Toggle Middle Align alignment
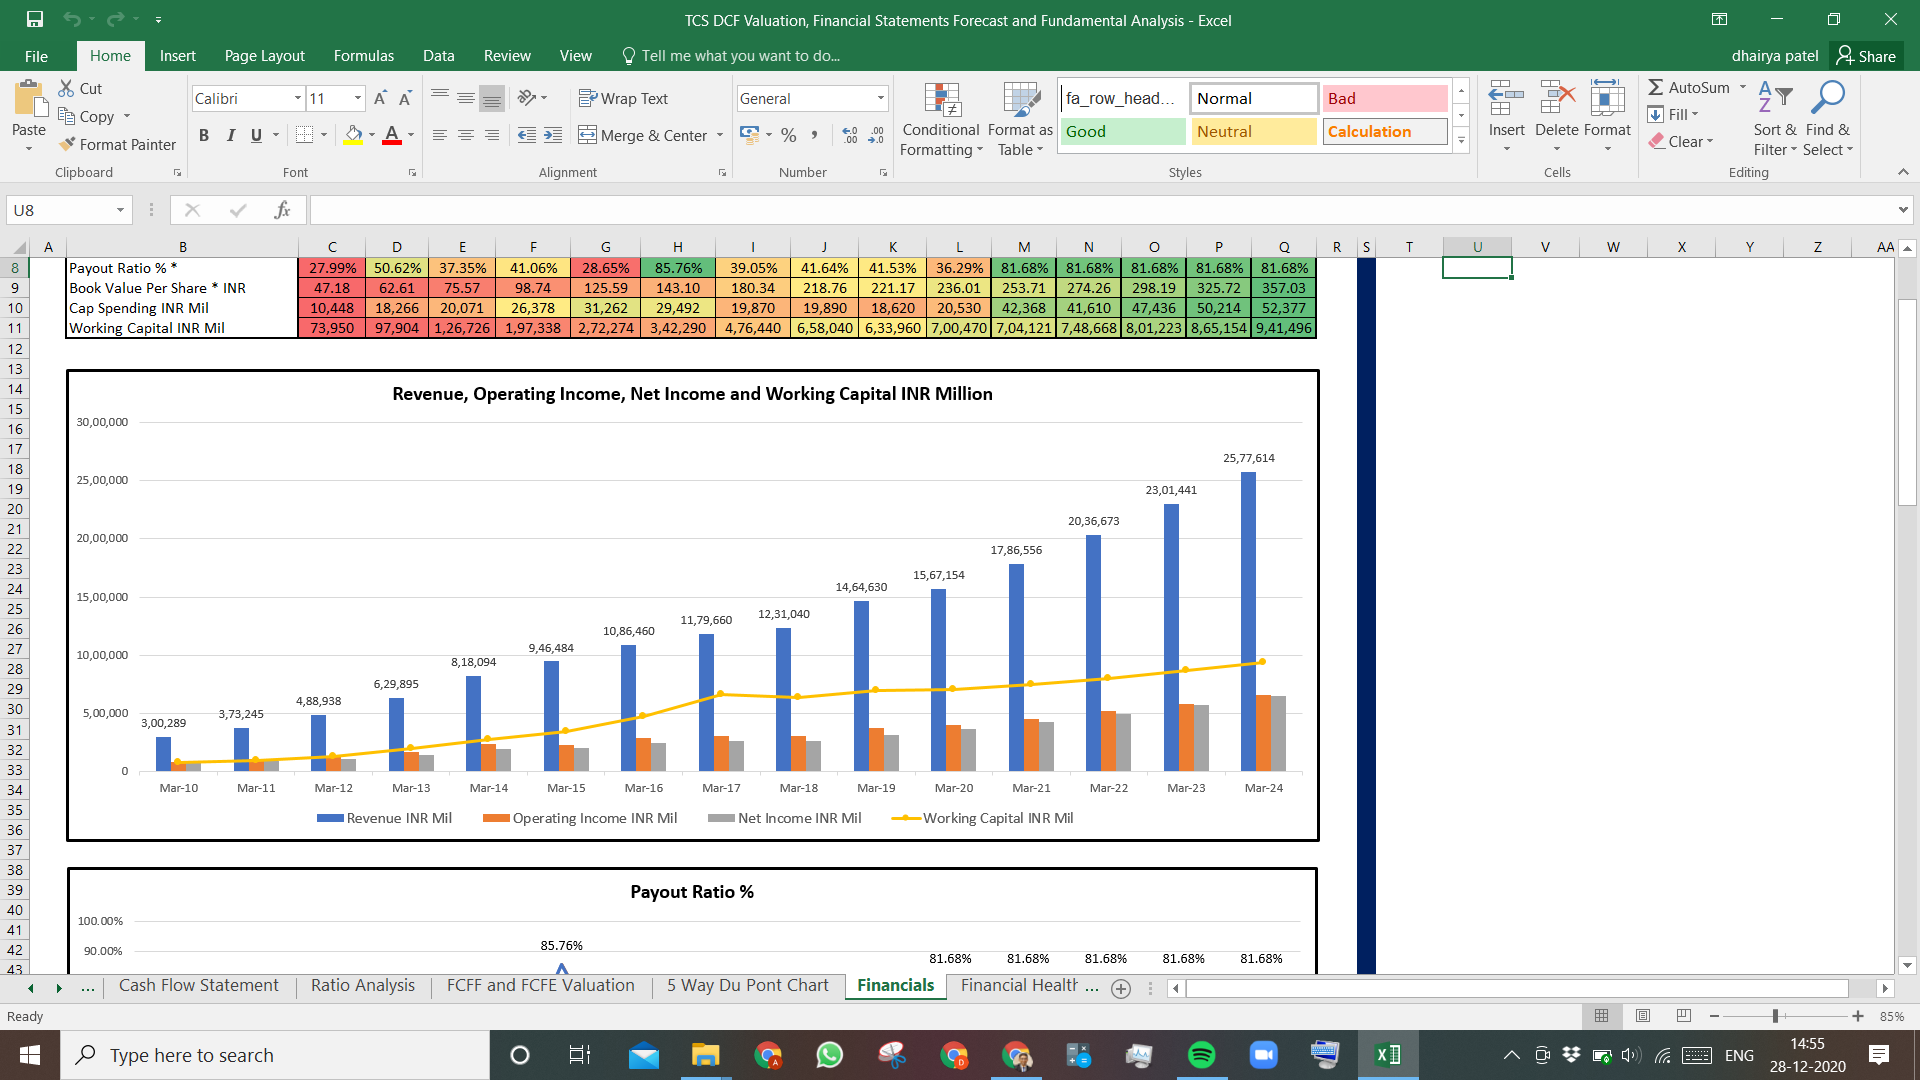1920x1080 pixels. [x=465, y=98]
